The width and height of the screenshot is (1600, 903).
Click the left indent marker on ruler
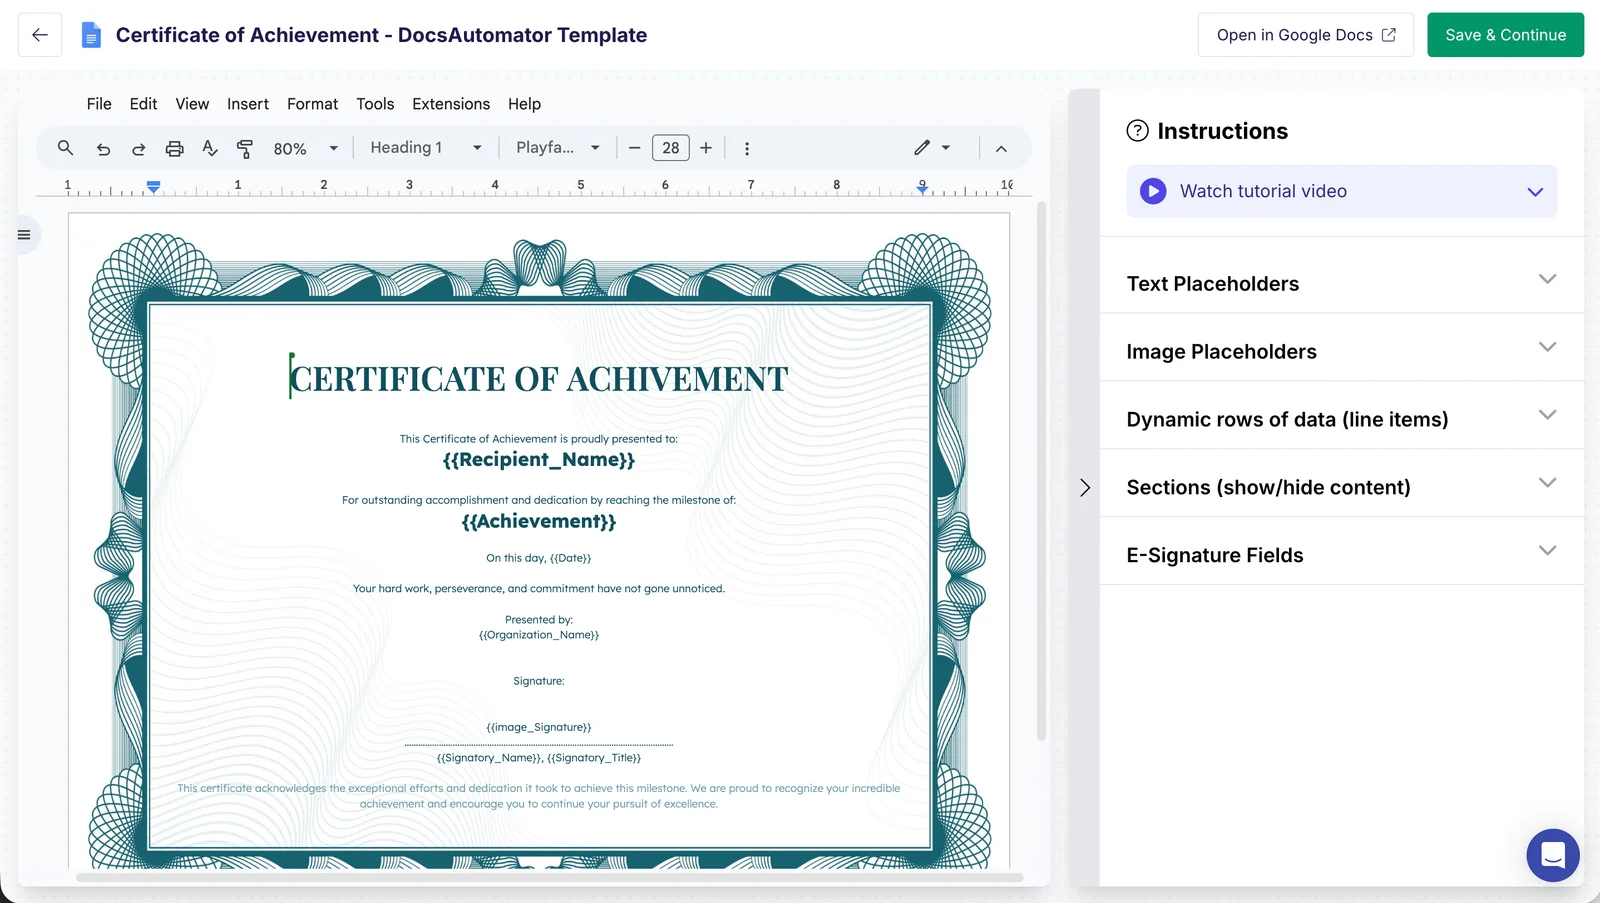(x=153, y=187)
